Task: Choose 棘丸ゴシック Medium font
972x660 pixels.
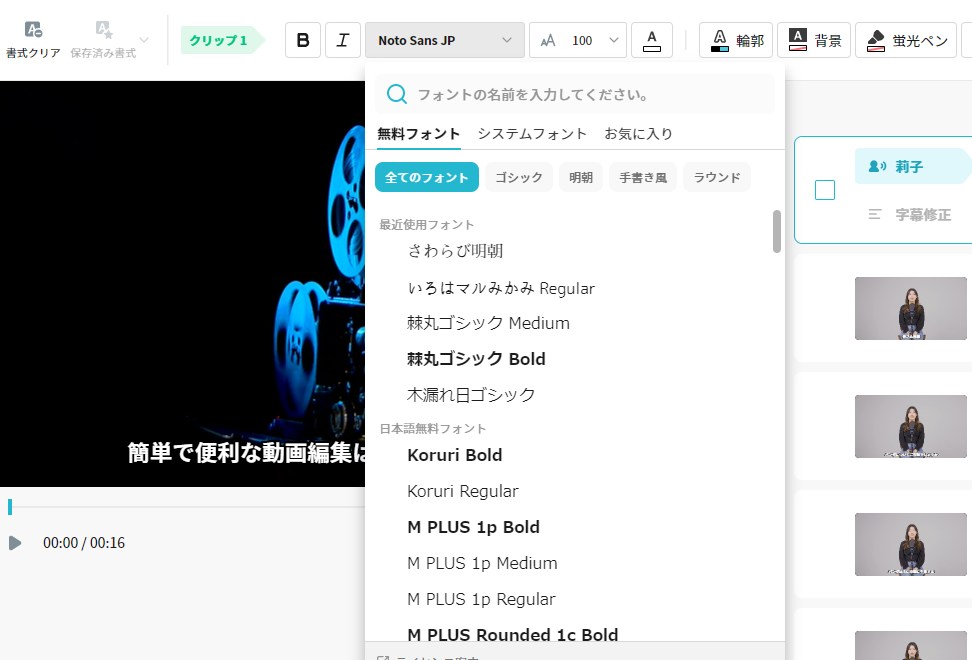Action: pos(488,323)
